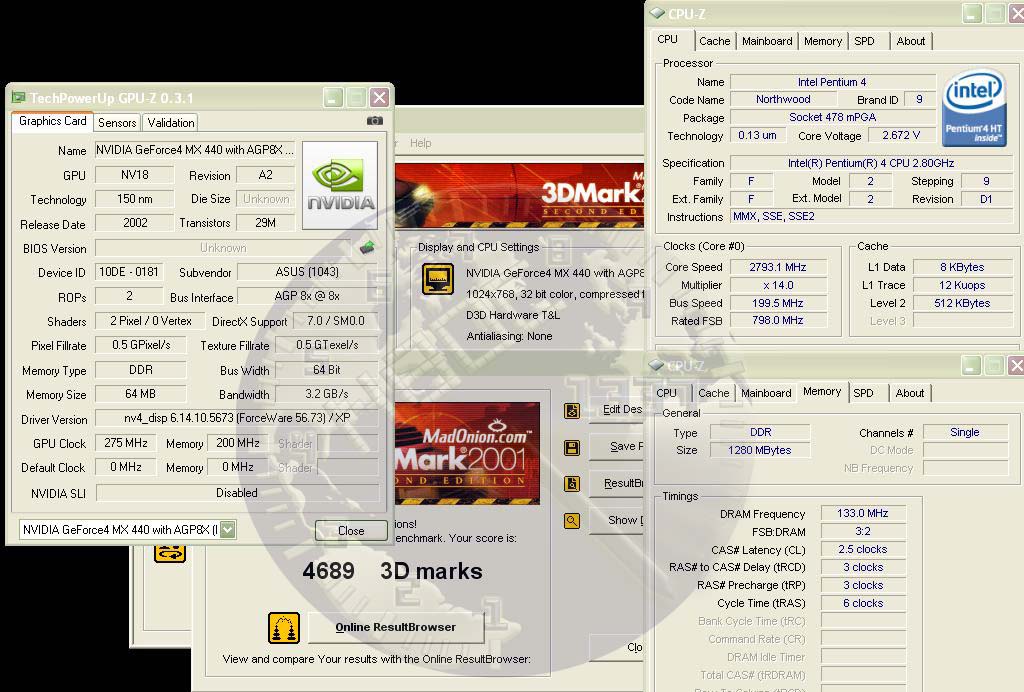Click the top CPU-Z title bar icon
Screen dimensions: 1024x692
pyautogui.click(x=658, y=13)
